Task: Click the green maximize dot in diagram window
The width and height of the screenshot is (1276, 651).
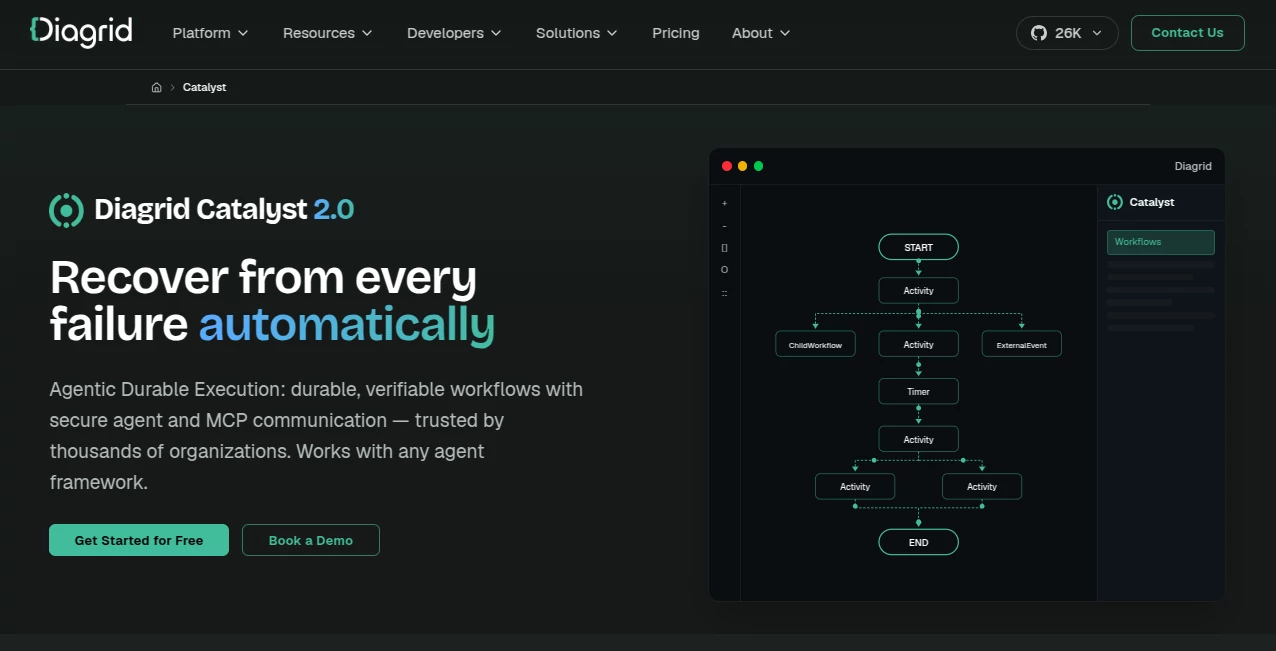Action: (x=758, y=166)
